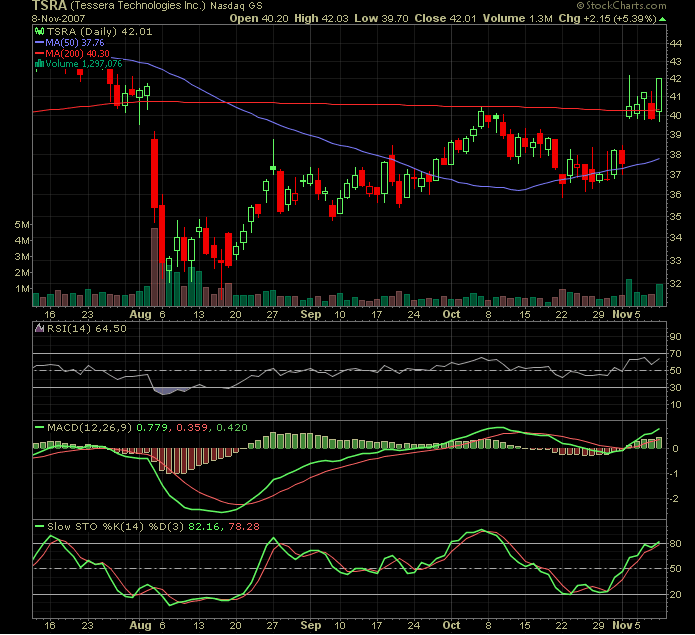The image size is (695, 635).
Task: Click the 'TSRA (Daily) 42.01' legend label
Action: pyautogui.click(x=99, y=31)
